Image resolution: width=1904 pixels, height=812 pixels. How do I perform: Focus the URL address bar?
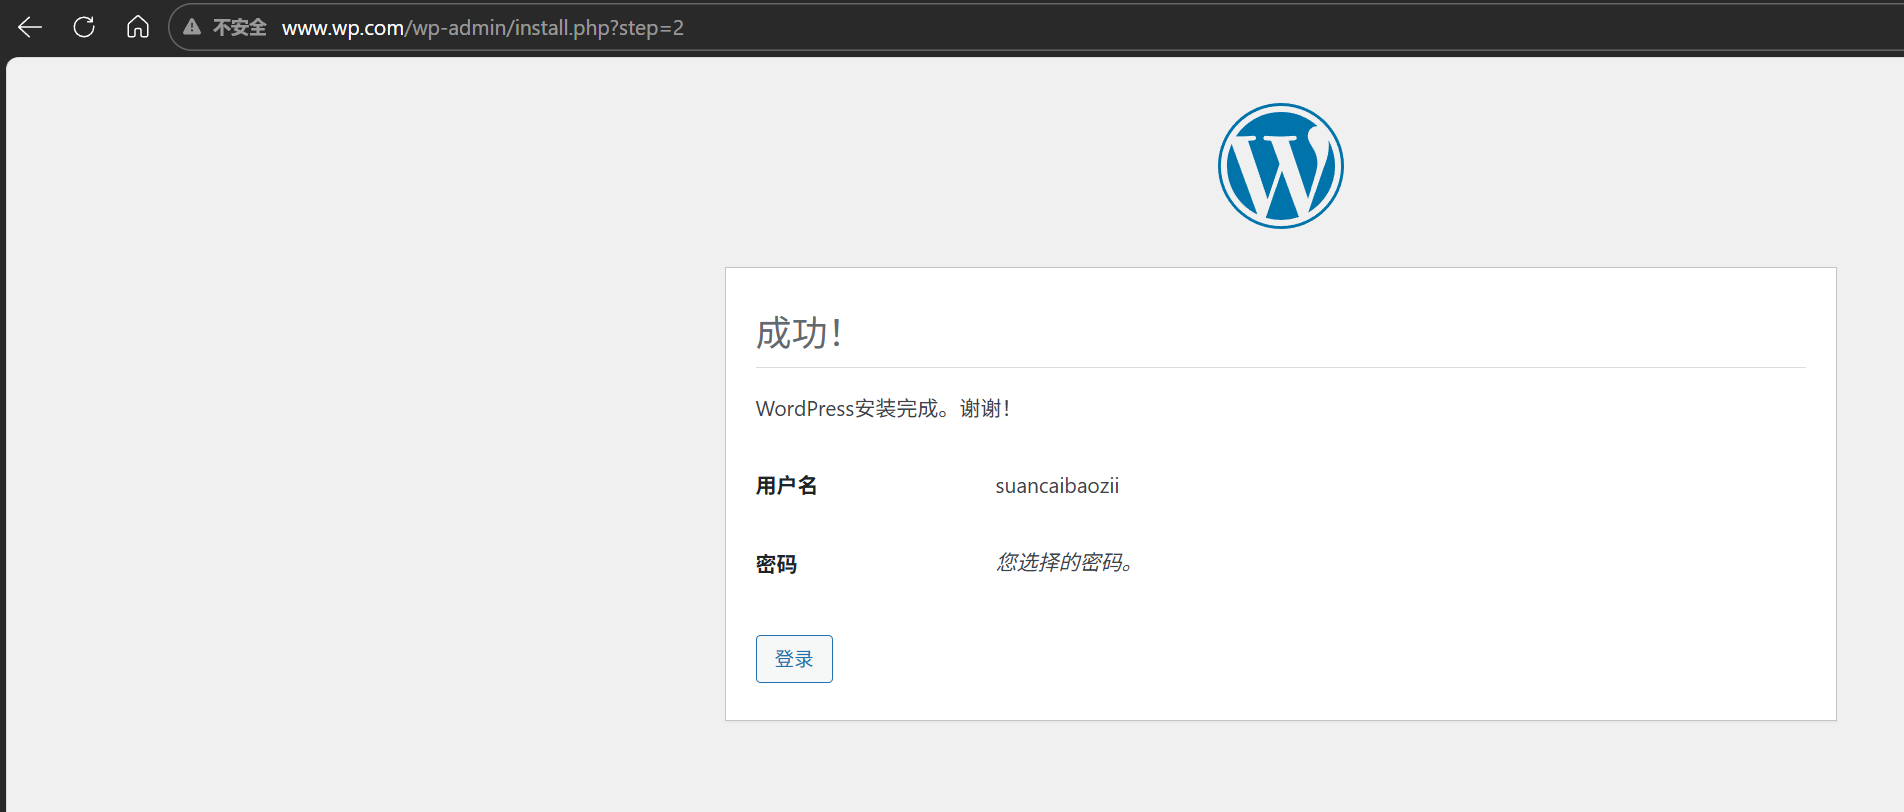click(1034, 27)
